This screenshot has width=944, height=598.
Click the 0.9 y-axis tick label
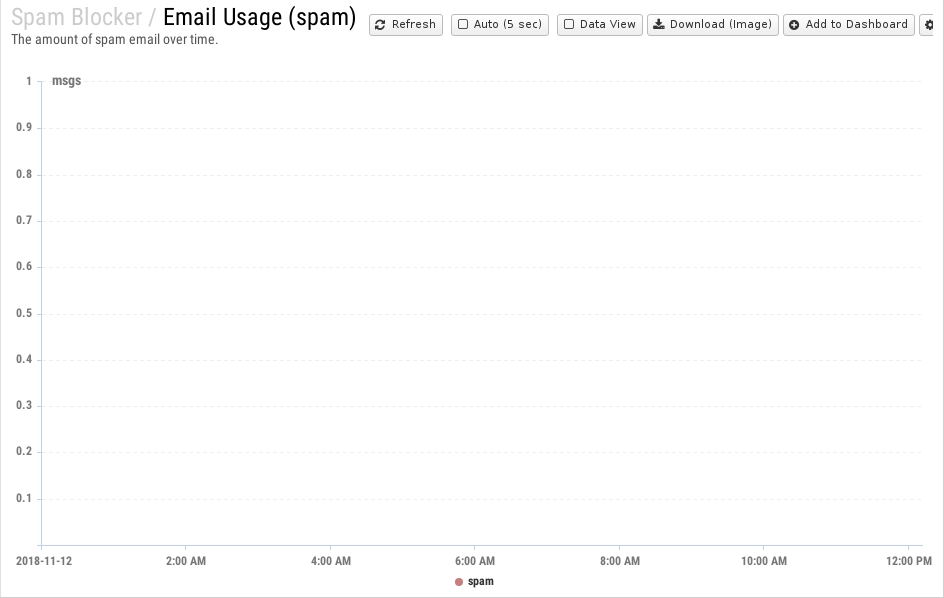point(24,128)
